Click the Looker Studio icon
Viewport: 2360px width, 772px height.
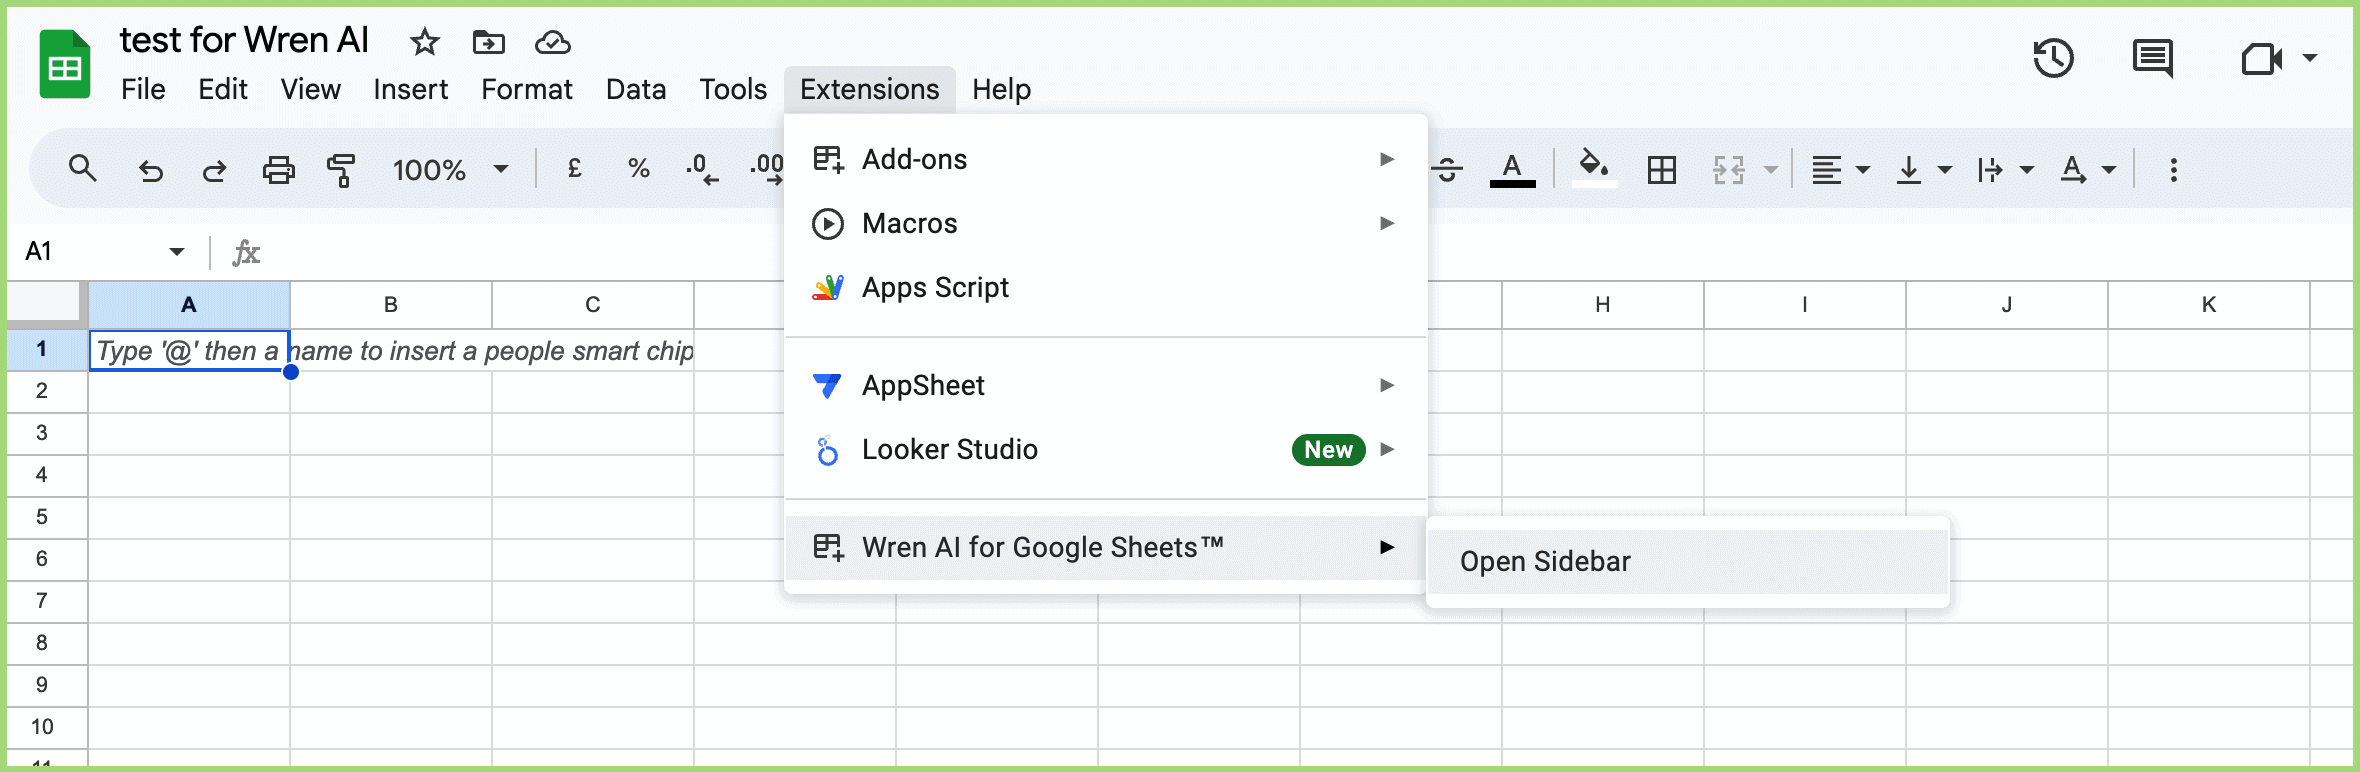pos(828,451)
